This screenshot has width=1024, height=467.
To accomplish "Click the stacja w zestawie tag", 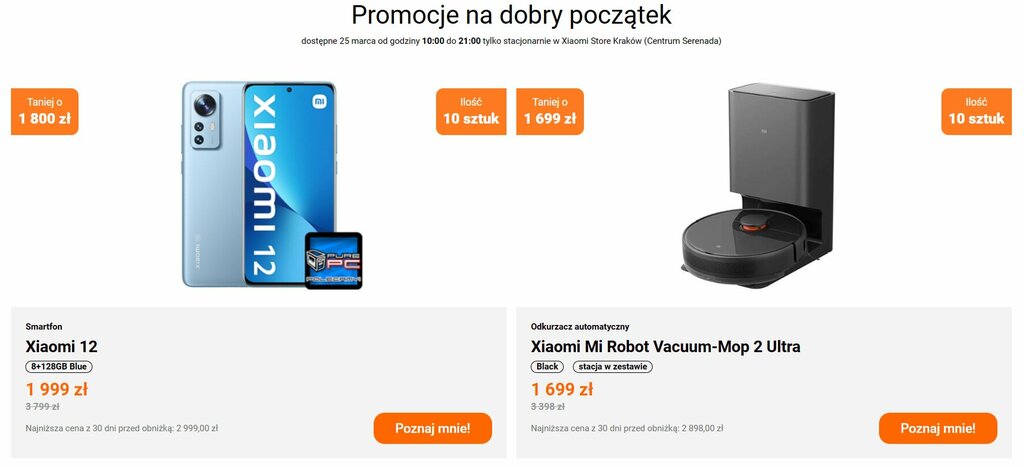I will (x=613, y=366).
